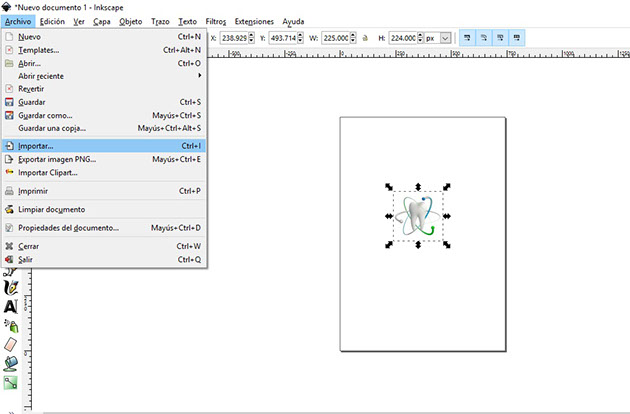Screen dimensions: 630x414
Task: Click the top-middle scale handle
Action: point(418,187)
